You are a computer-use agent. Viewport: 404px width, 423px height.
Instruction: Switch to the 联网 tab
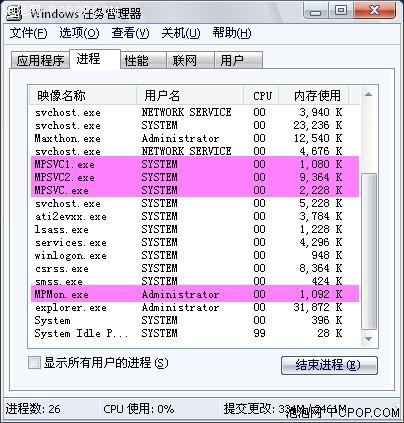[x=190, y=60]
